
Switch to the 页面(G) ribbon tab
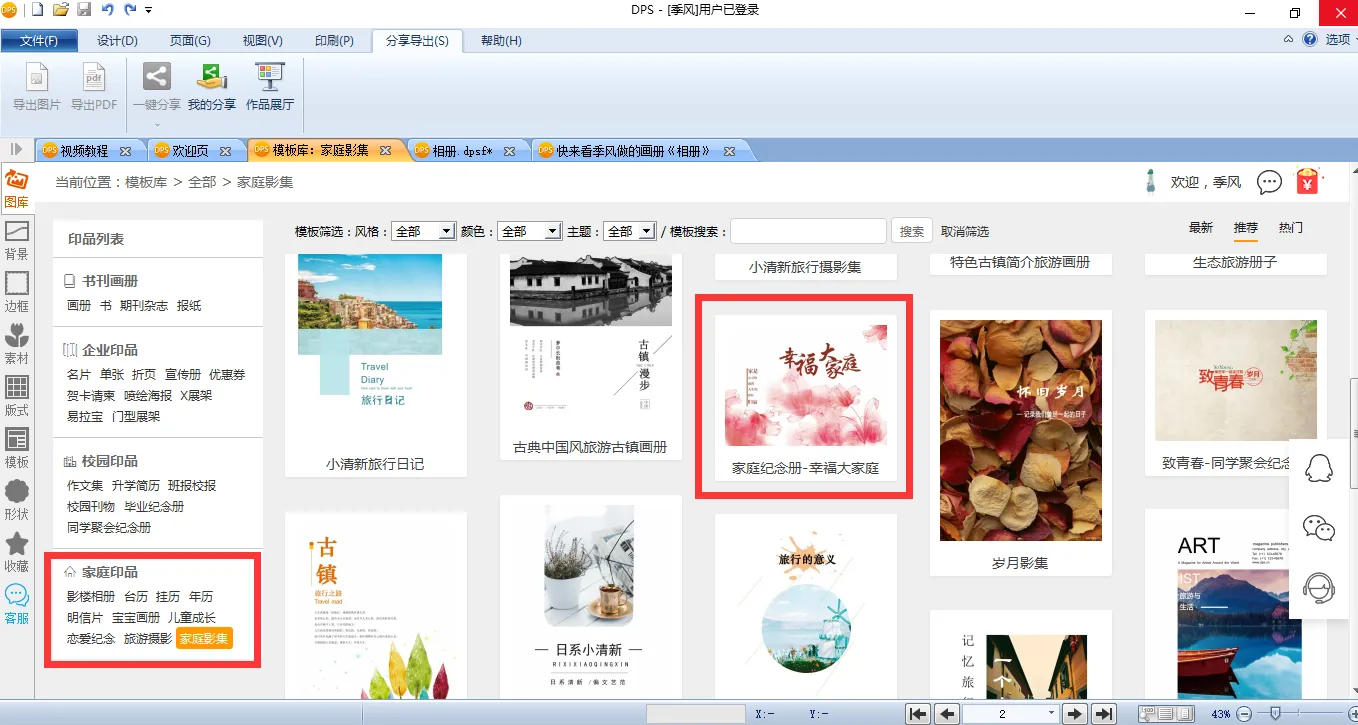(190, 41)
